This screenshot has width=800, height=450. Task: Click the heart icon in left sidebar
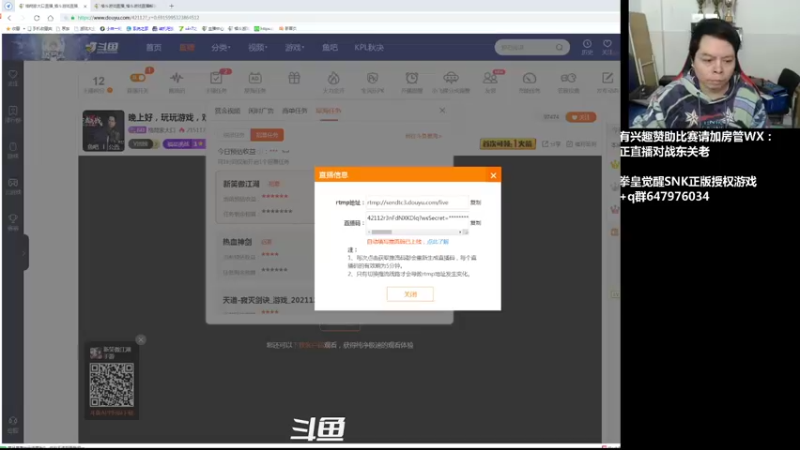(13, 74)
